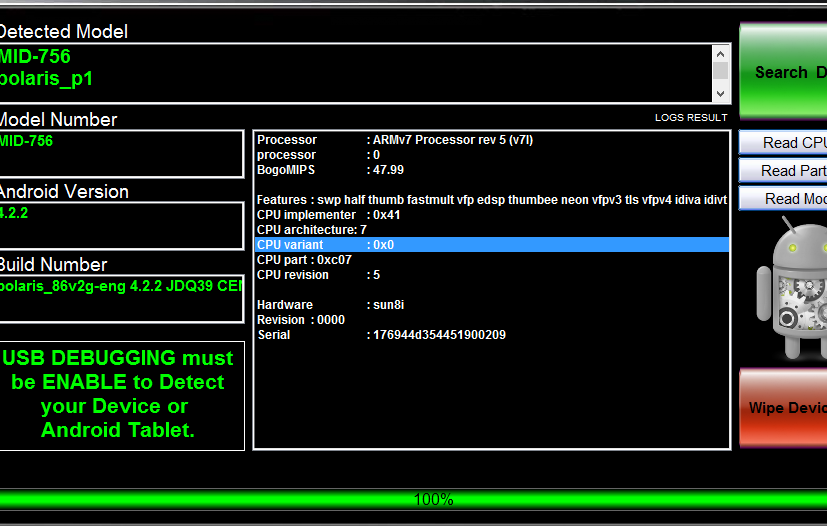Select the CPU revision : 5 row
Viewport: 827px width, 526px height.
(x=492, y=275)
